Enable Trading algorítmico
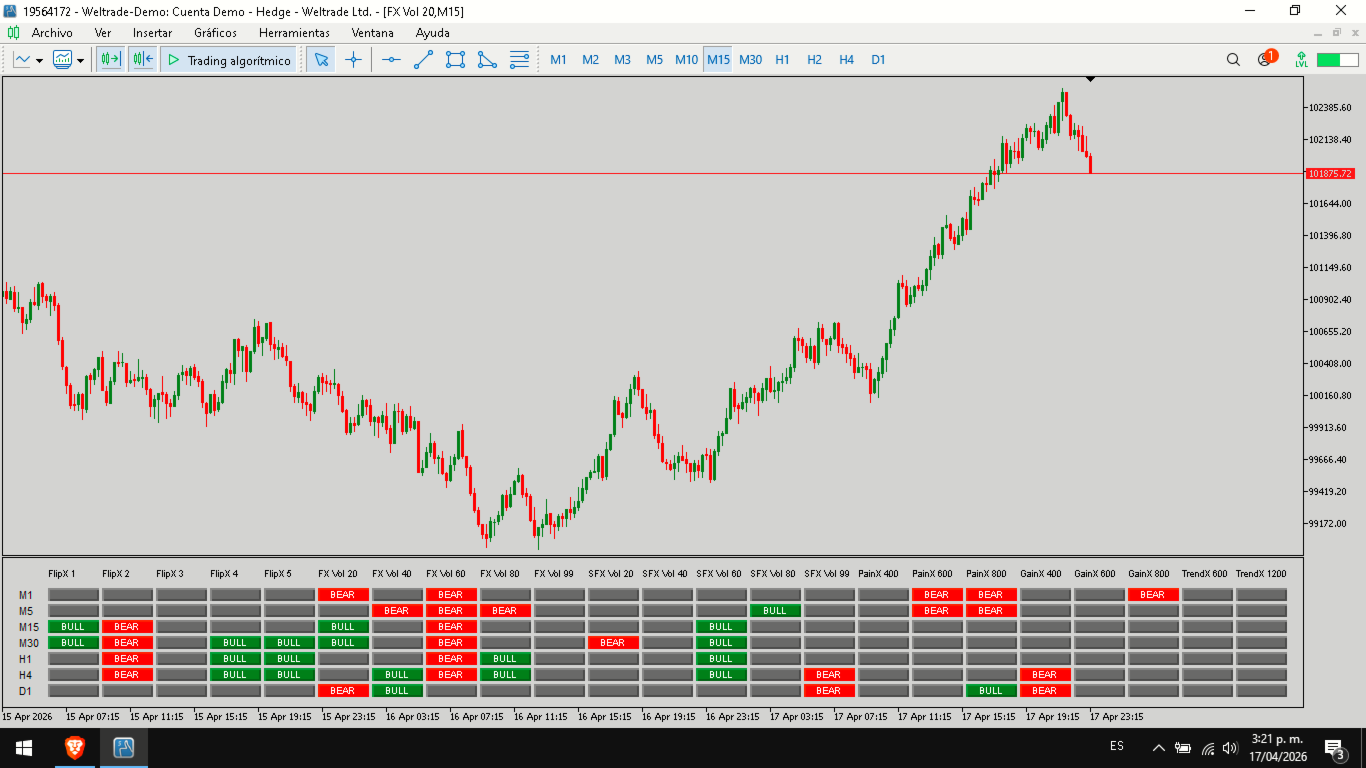 [x=229, y=60]
